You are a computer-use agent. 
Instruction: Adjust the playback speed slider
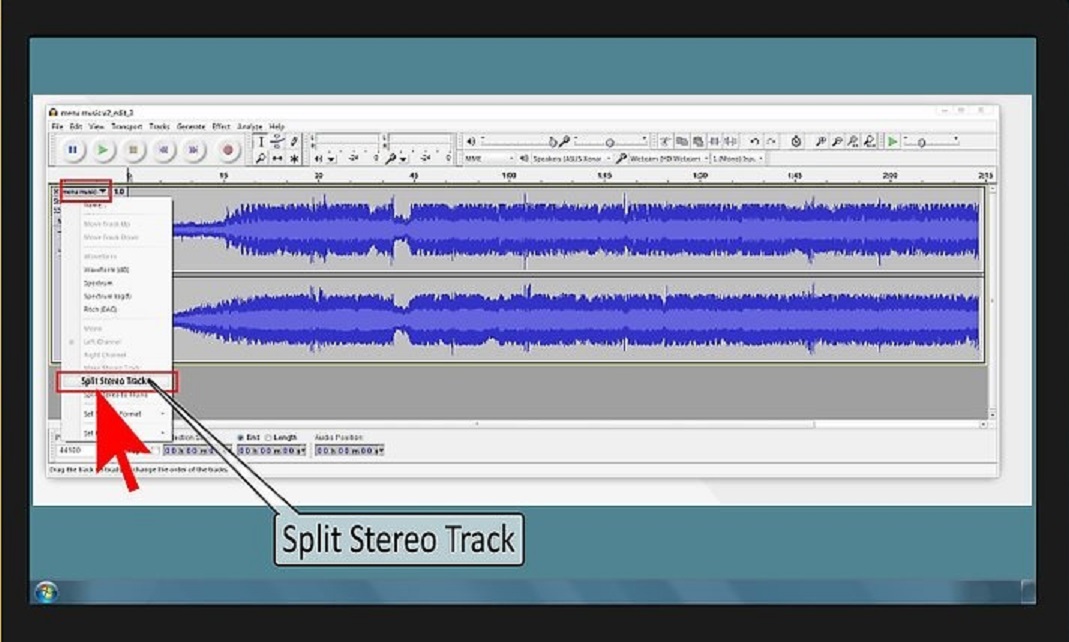[931, 142]
